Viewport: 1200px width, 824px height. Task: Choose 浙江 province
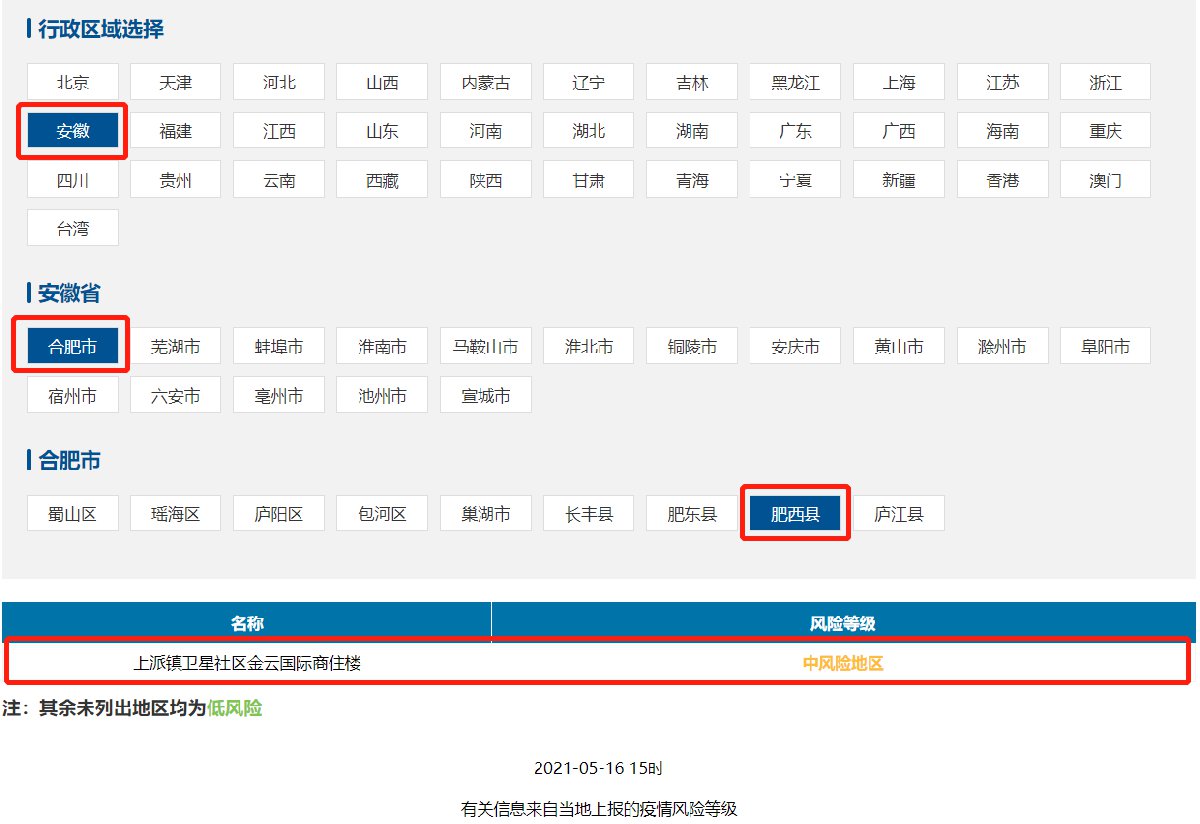1104,81
